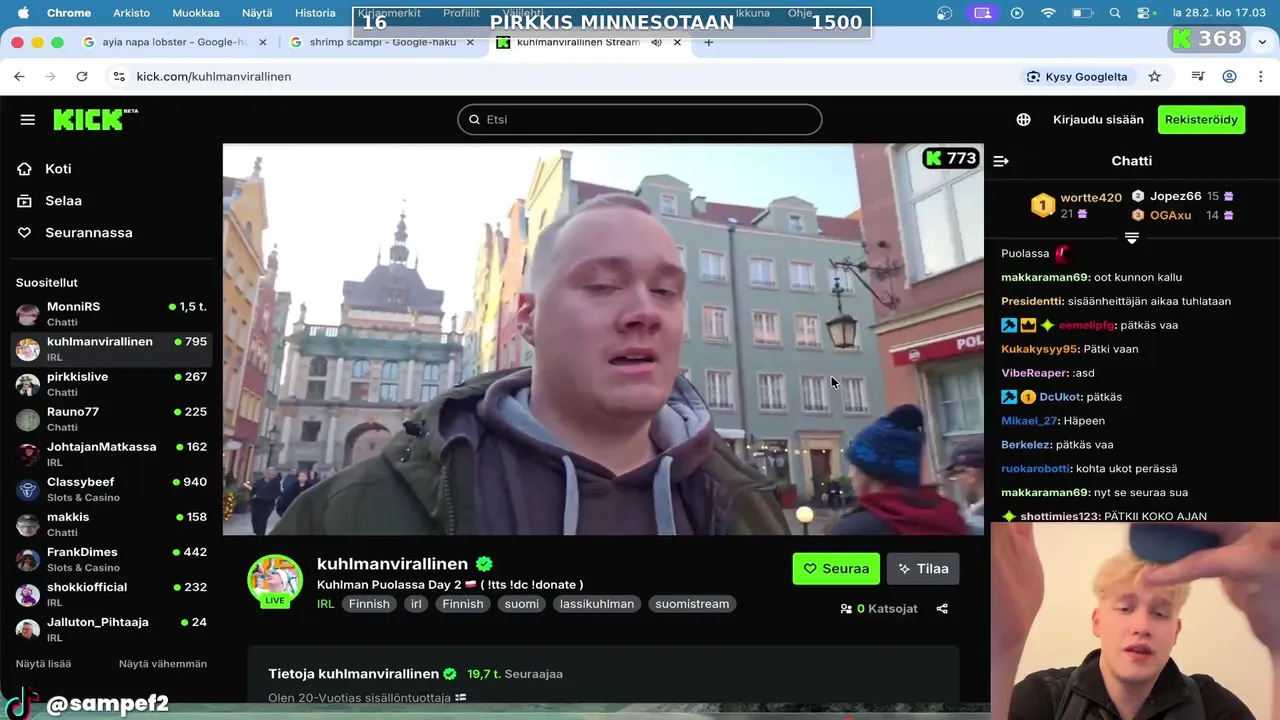
Task: Select kuhlmanvirallinen in recommended list
Action: (x=111, y=349)
